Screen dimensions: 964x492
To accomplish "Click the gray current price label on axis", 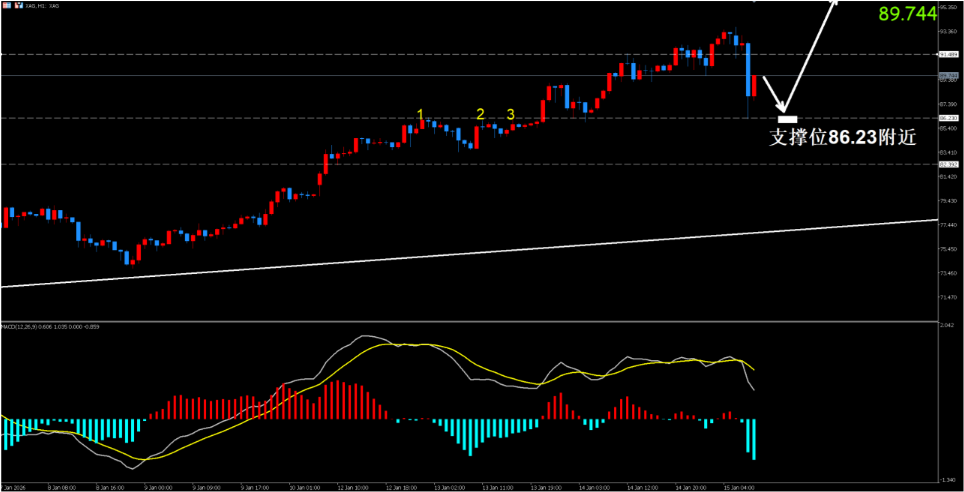I will (x=949, y=76).
